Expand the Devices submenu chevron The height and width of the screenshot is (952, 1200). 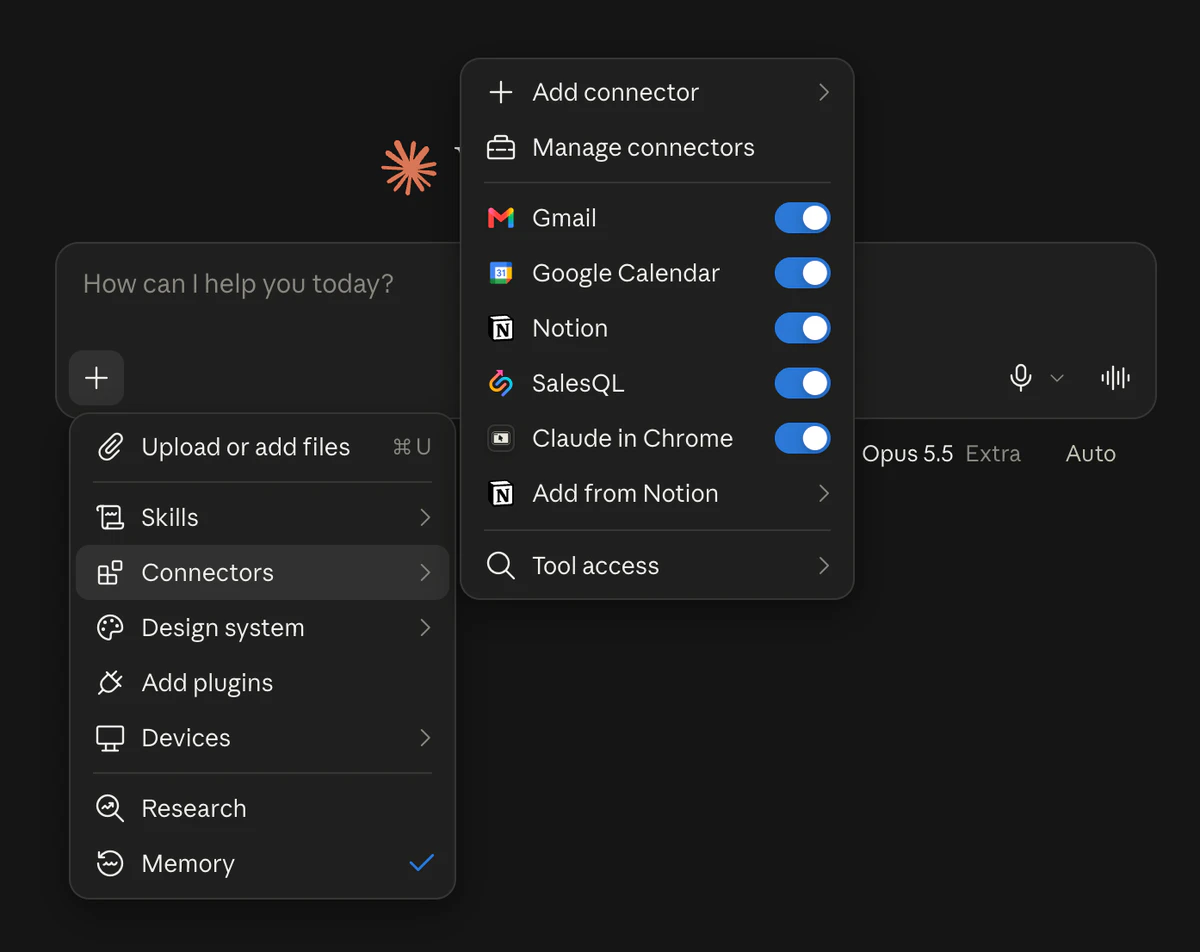point(425,738)
